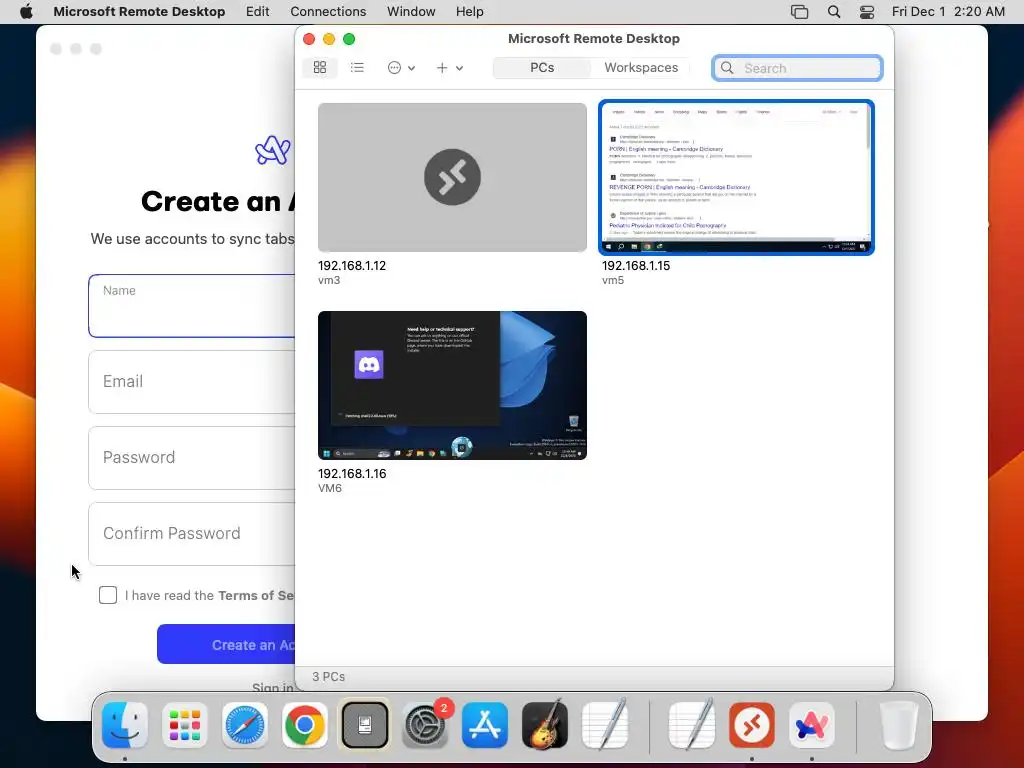Open the highlighted gray app icon in Dock
This screenshot has width=1024, height=768.
tap(365, 725)
